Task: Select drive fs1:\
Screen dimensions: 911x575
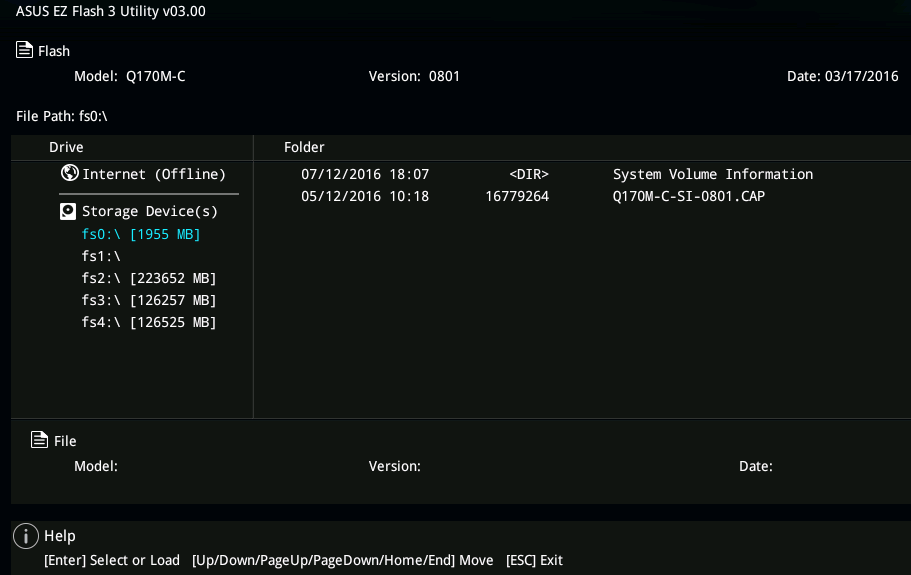Action: pos(101,256)
